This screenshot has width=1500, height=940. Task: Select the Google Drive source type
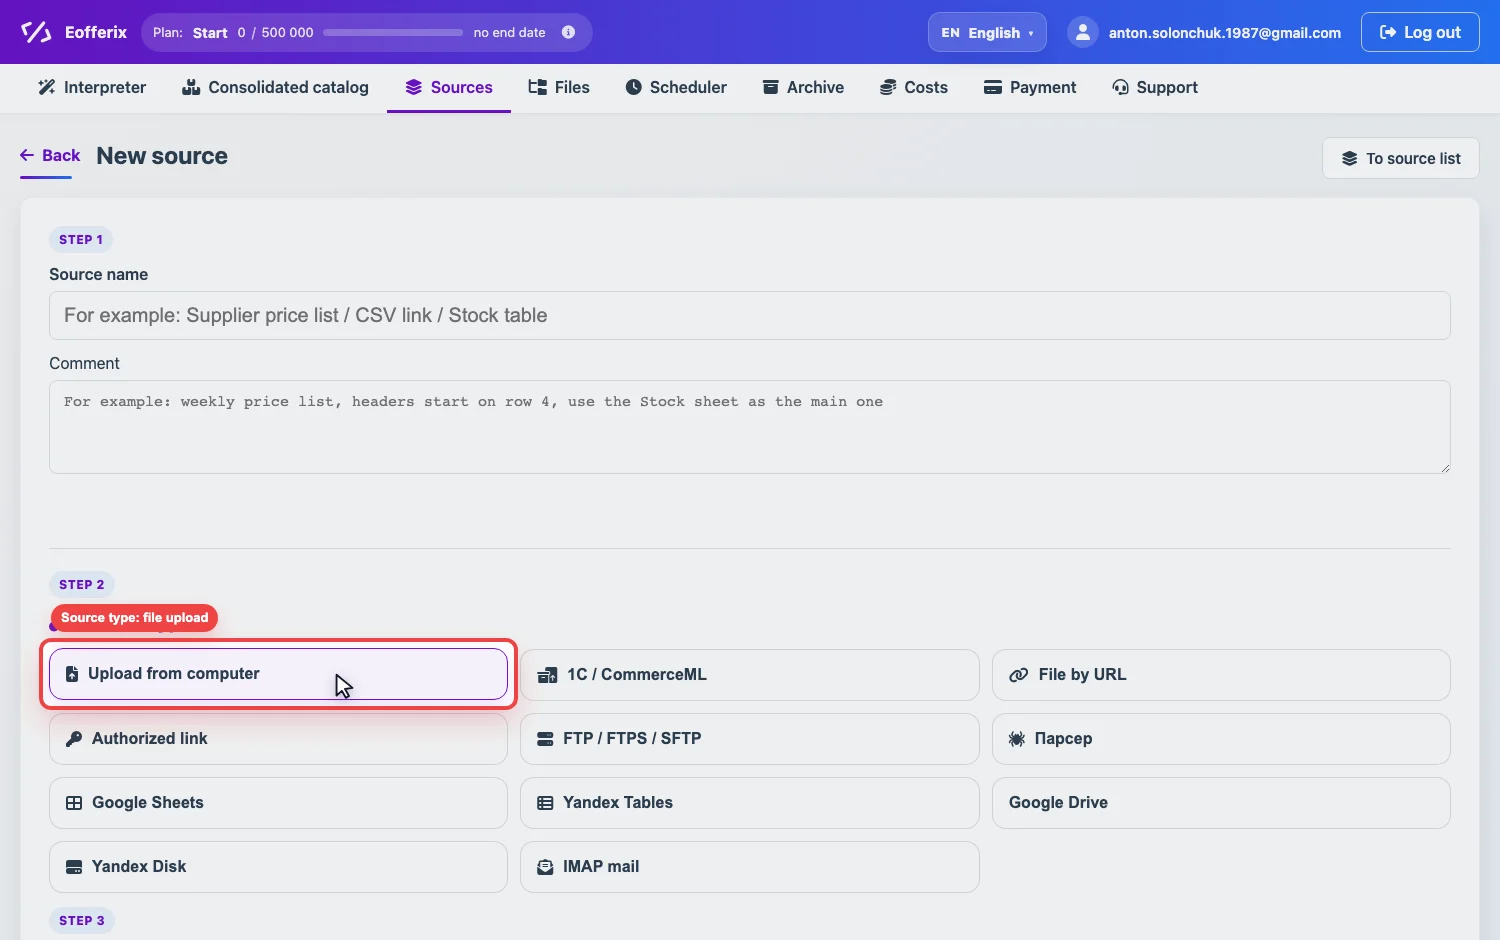click(x=1221, y=803)
